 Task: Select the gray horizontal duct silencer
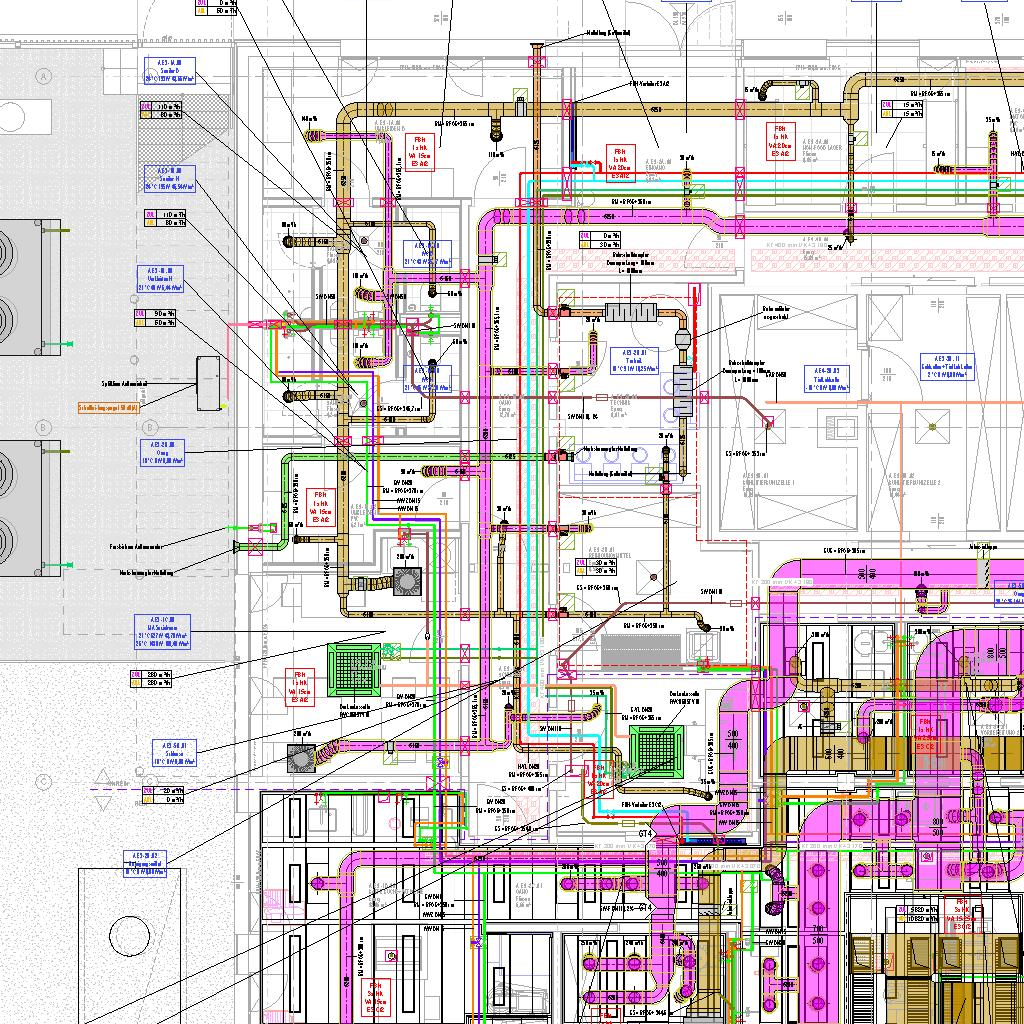(x=628, y=312)
